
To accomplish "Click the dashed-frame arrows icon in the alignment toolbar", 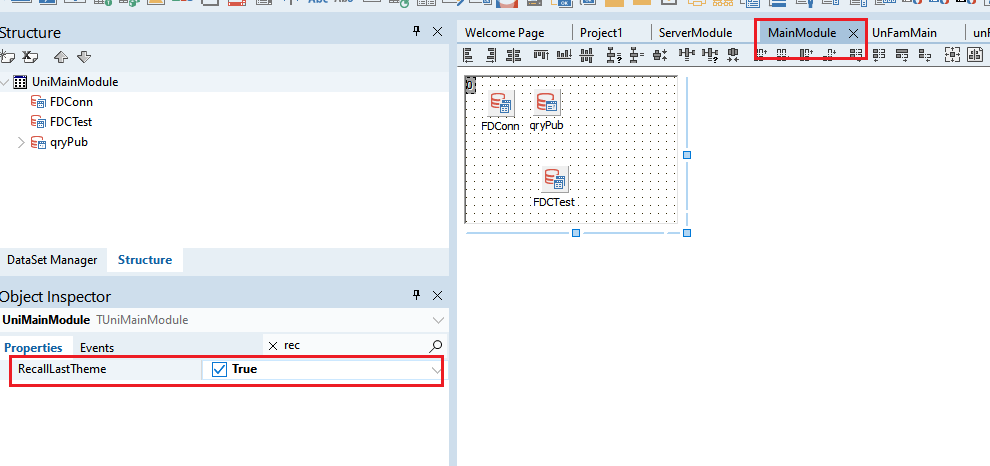I will 951,55.
